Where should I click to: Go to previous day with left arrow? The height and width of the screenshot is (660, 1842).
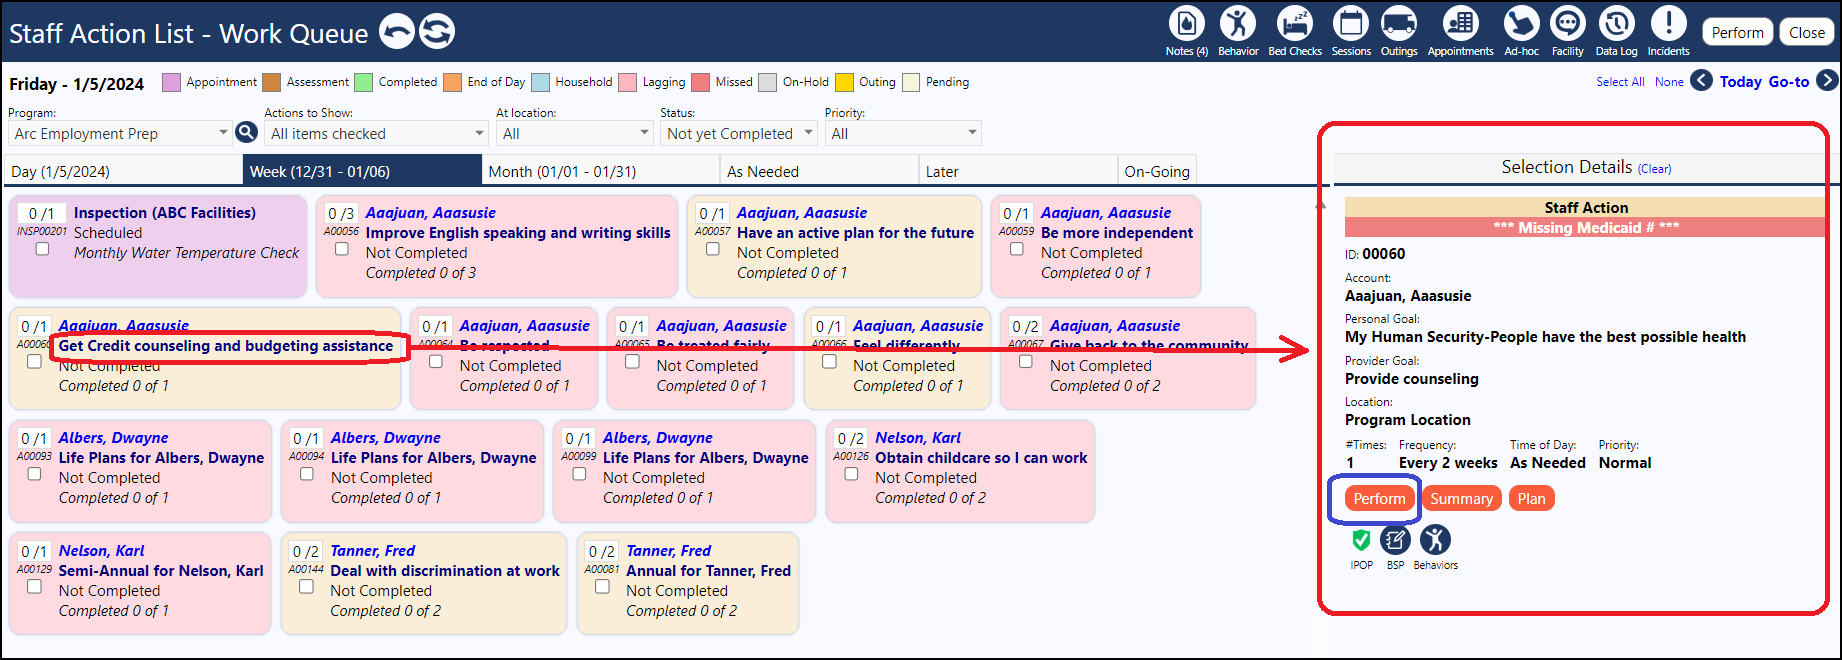1701,80
